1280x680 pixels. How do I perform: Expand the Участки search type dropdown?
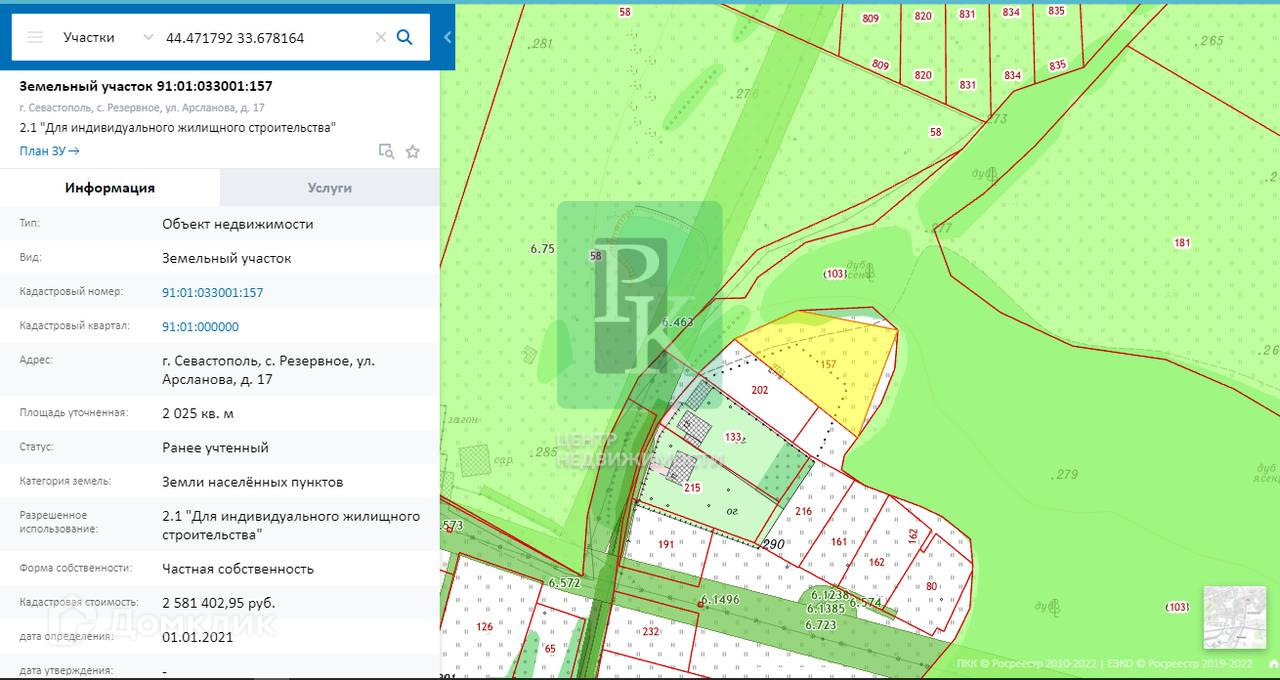[148, 38]
